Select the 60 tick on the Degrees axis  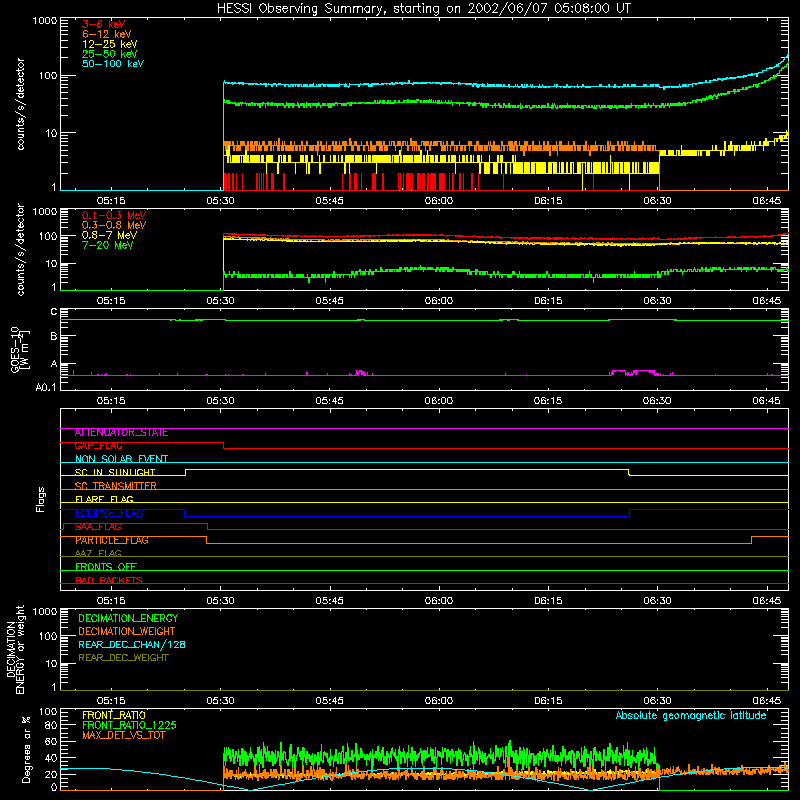click(51, 741)
